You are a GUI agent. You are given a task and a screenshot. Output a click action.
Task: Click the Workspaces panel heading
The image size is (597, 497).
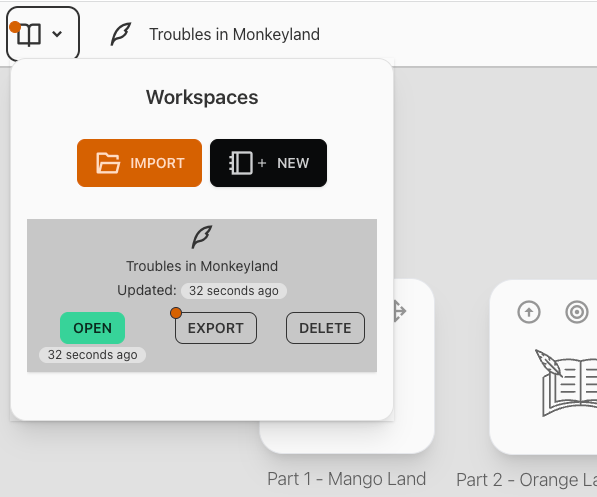[x=202, y=97]
